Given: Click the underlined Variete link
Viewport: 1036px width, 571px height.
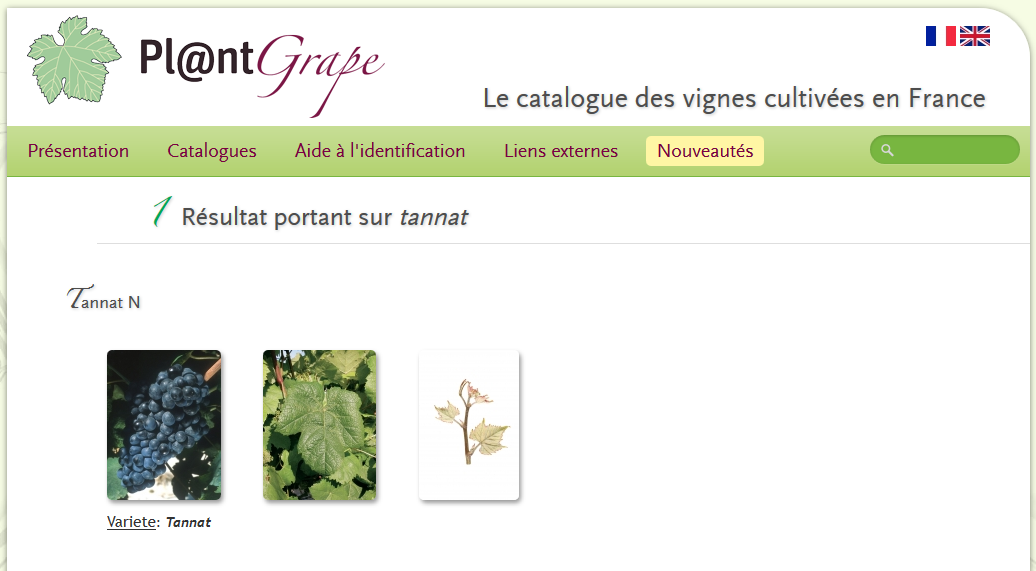Looking at the screenshot, I should (131, 521).
